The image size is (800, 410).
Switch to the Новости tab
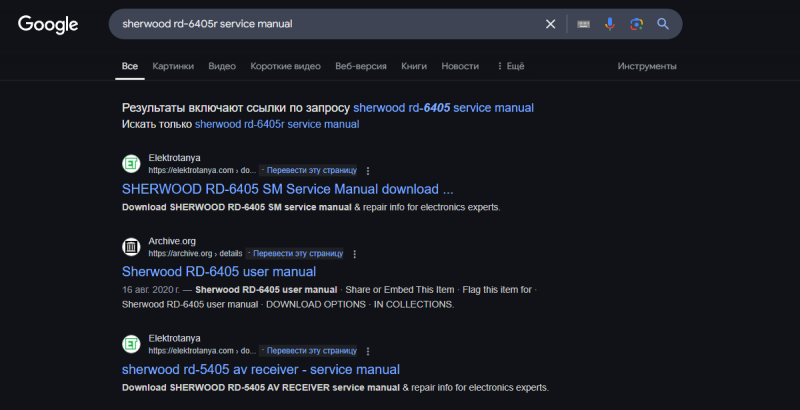click(x=460, y=66)
